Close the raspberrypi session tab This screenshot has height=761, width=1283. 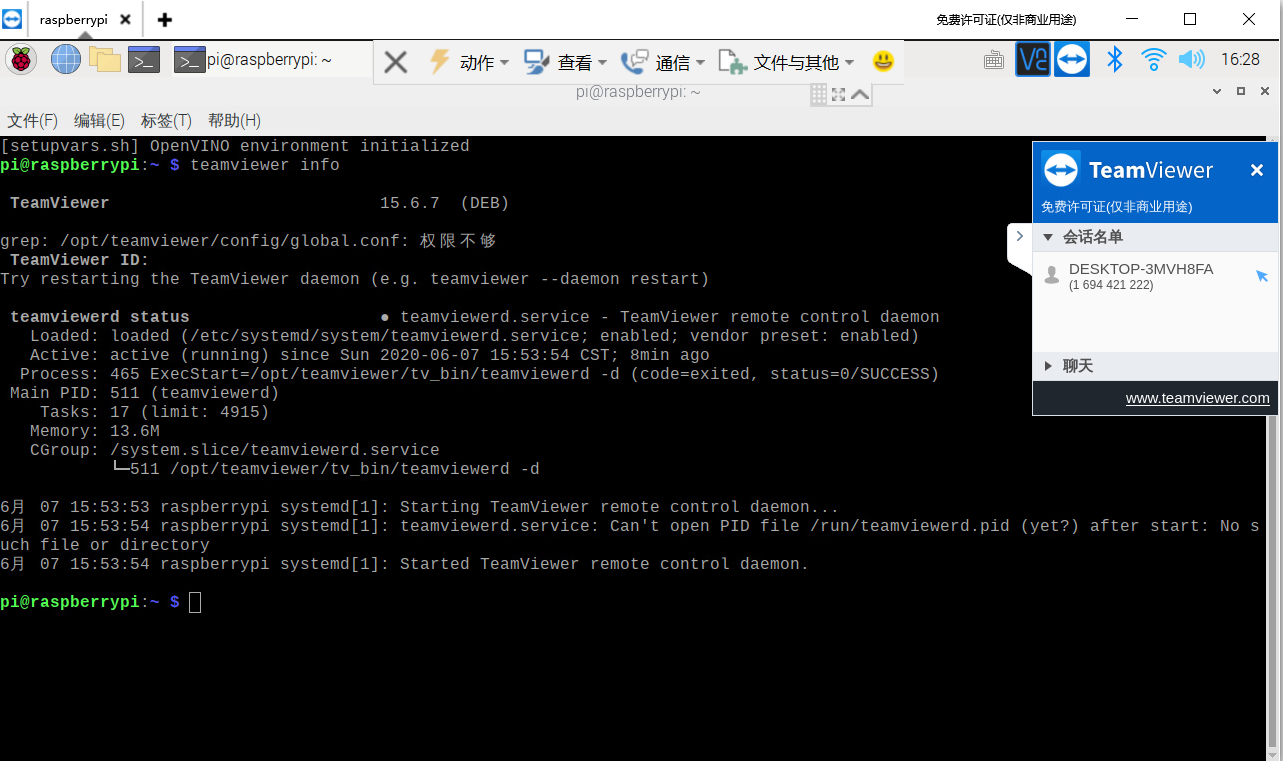point(125,20)
